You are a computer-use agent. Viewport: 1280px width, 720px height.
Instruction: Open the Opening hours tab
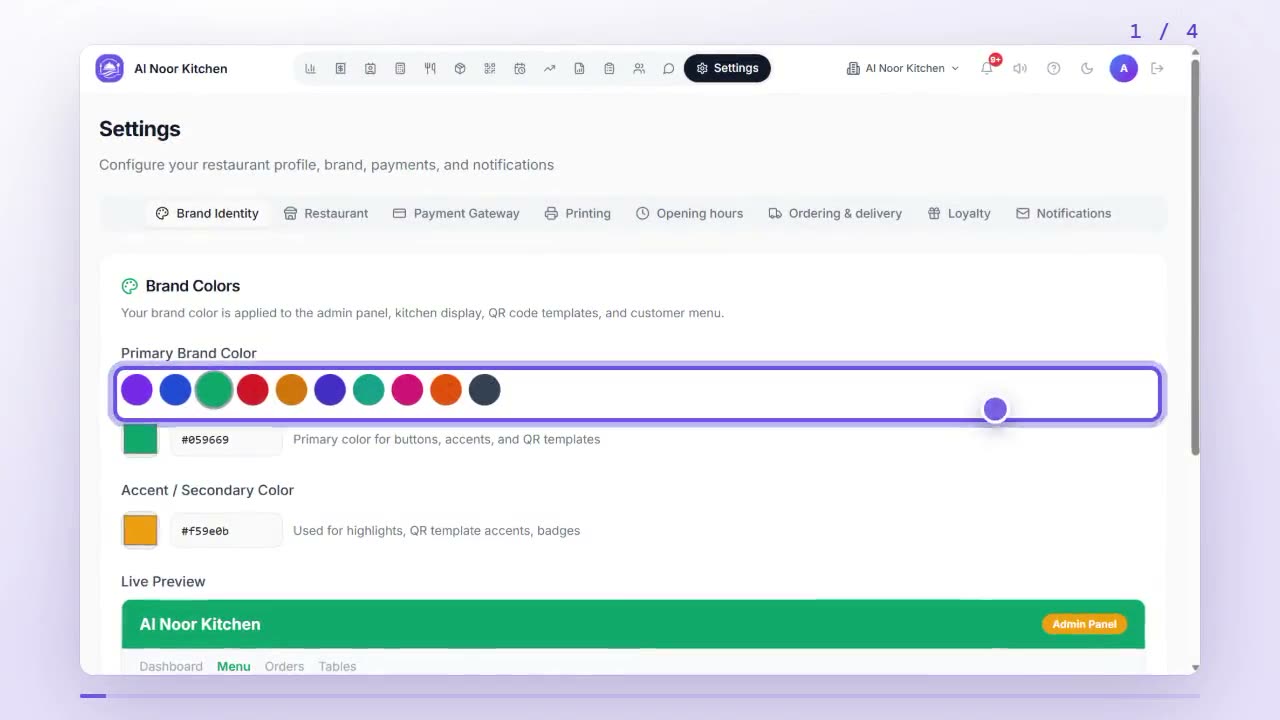tap(690, 213)
